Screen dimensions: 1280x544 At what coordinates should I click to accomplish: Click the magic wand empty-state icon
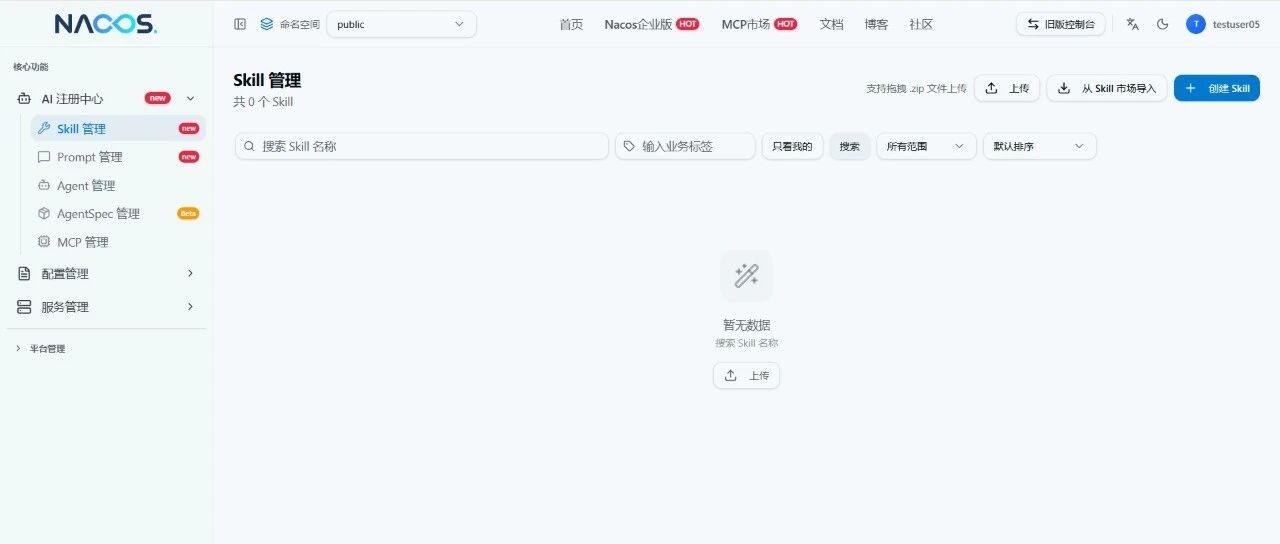click(x=746, y=275)
